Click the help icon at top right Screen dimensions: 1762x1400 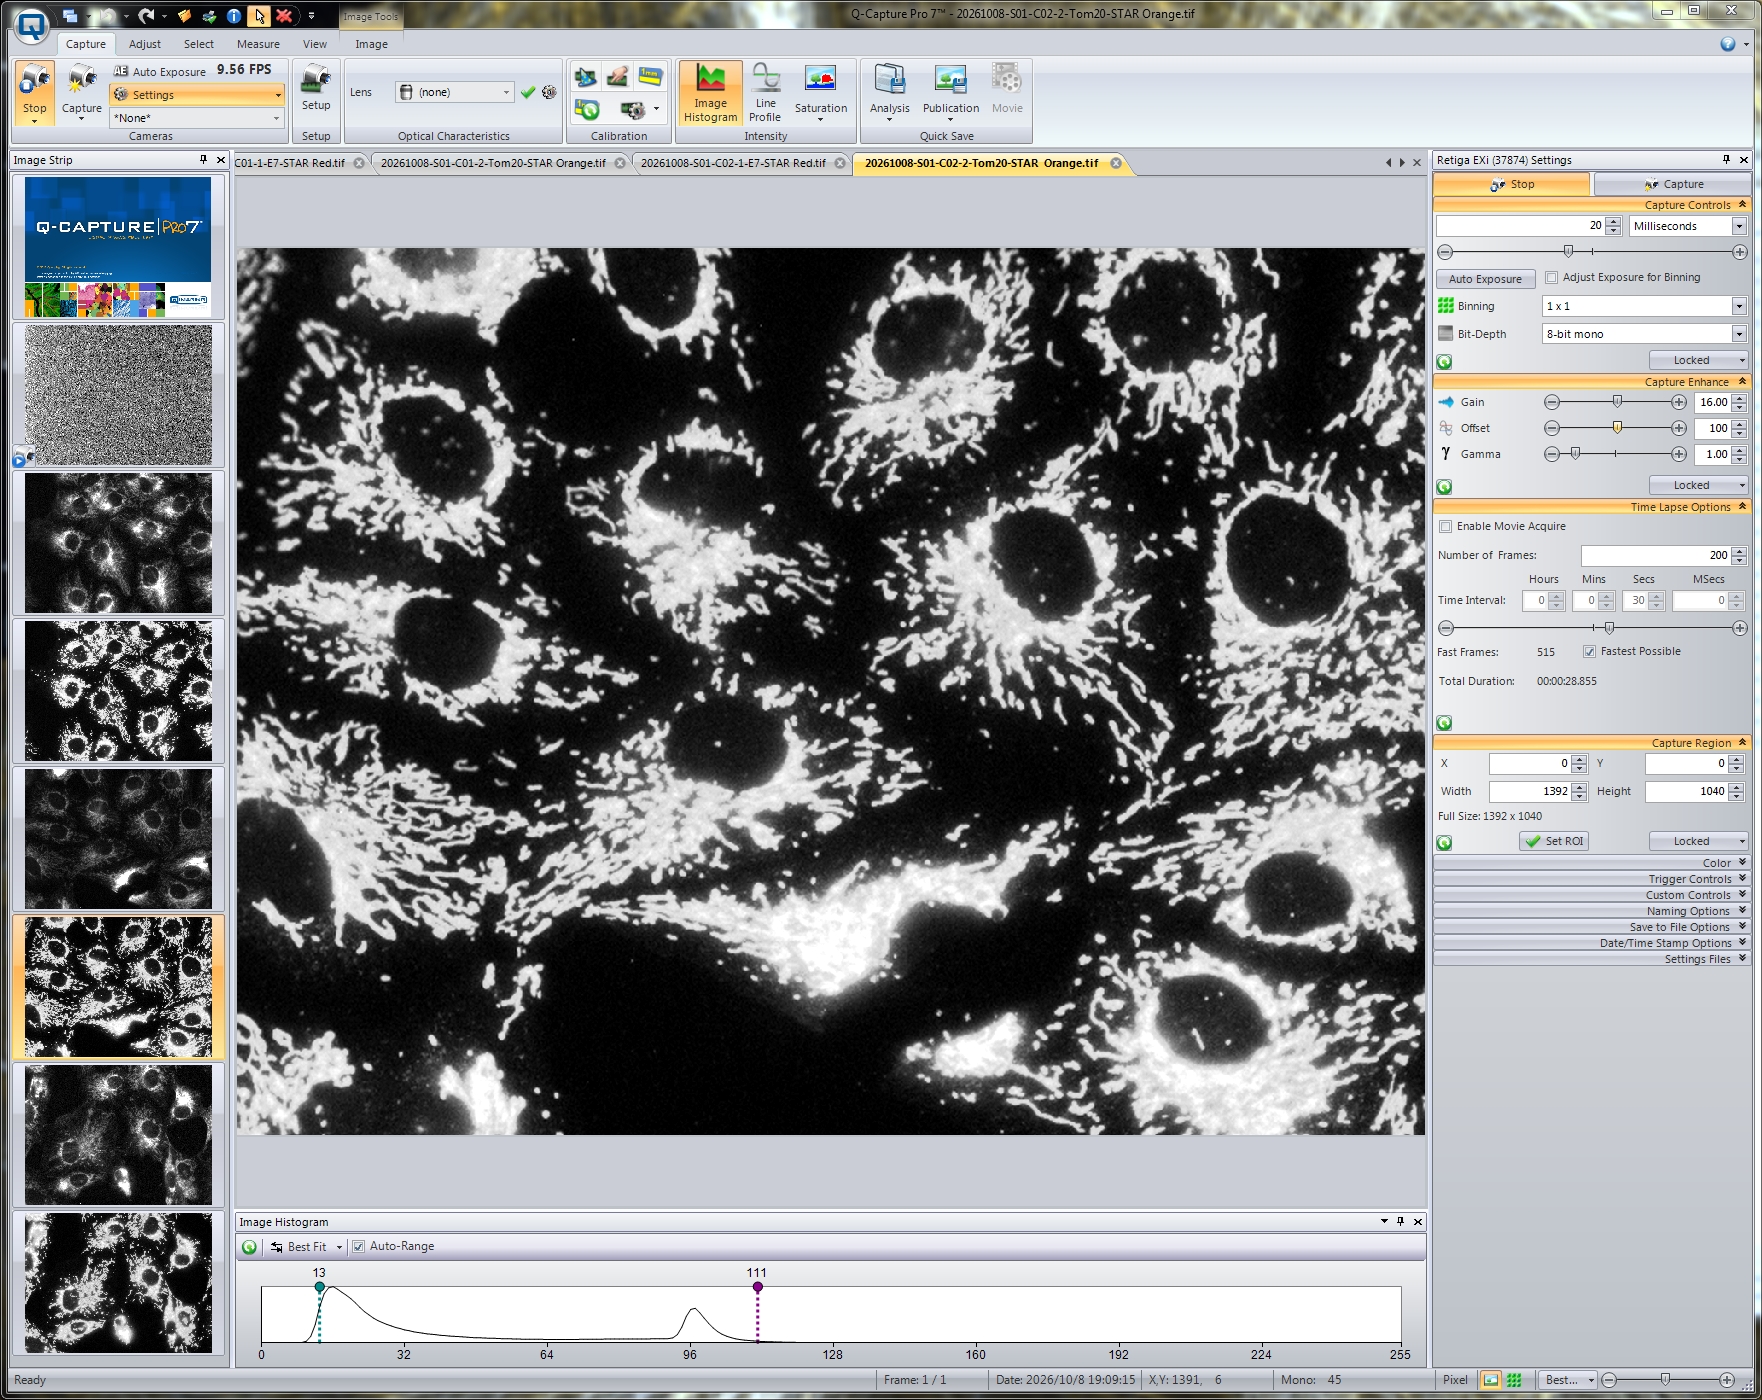1728,44
